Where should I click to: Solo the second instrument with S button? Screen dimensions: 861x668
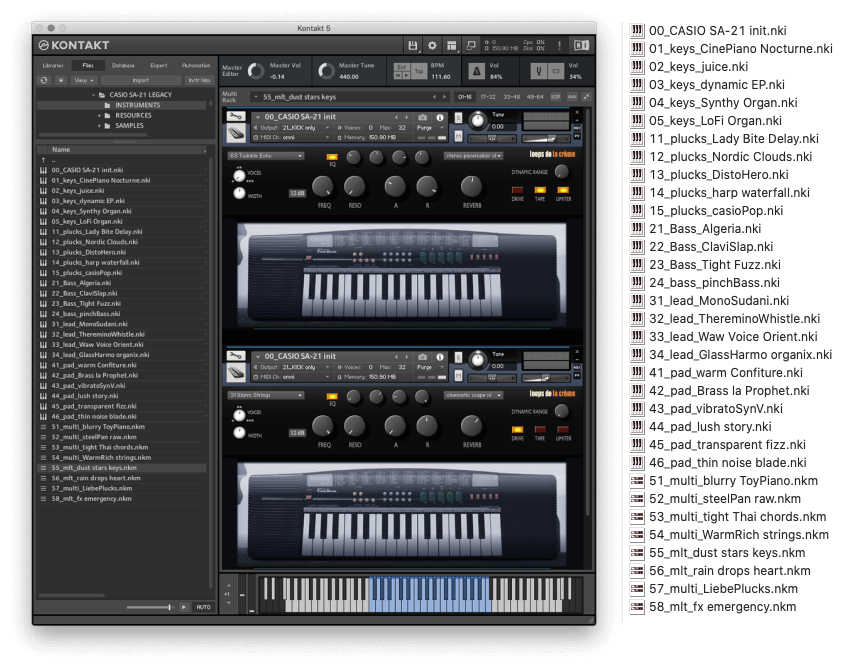point(459,358)
